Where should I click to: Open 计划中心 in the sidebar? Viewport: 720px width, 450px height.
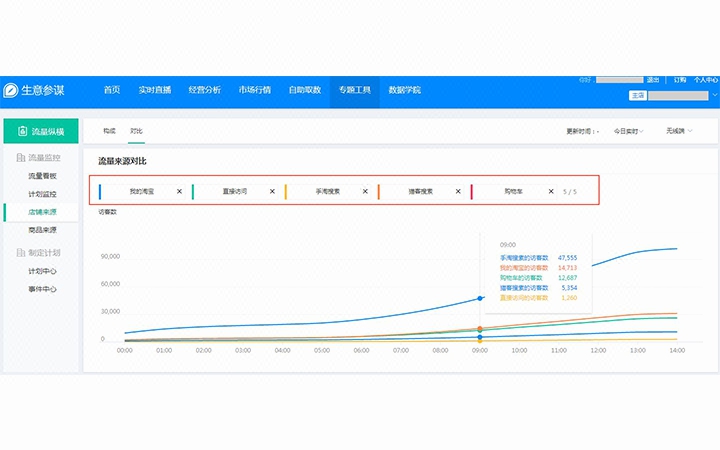pyautogui.click(x=42, y=271)
